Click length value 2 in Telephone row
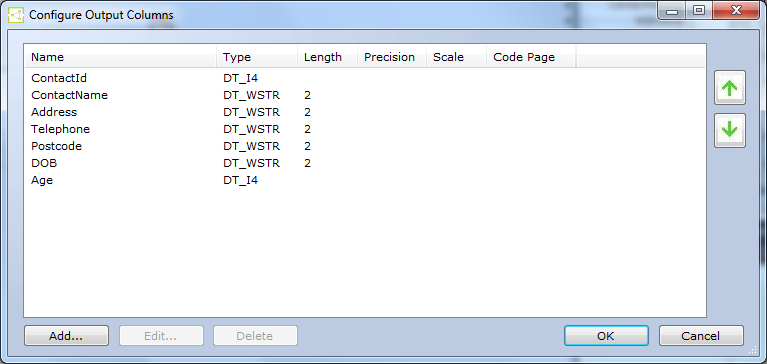767x364 pixels. click(x=307, y=129)
